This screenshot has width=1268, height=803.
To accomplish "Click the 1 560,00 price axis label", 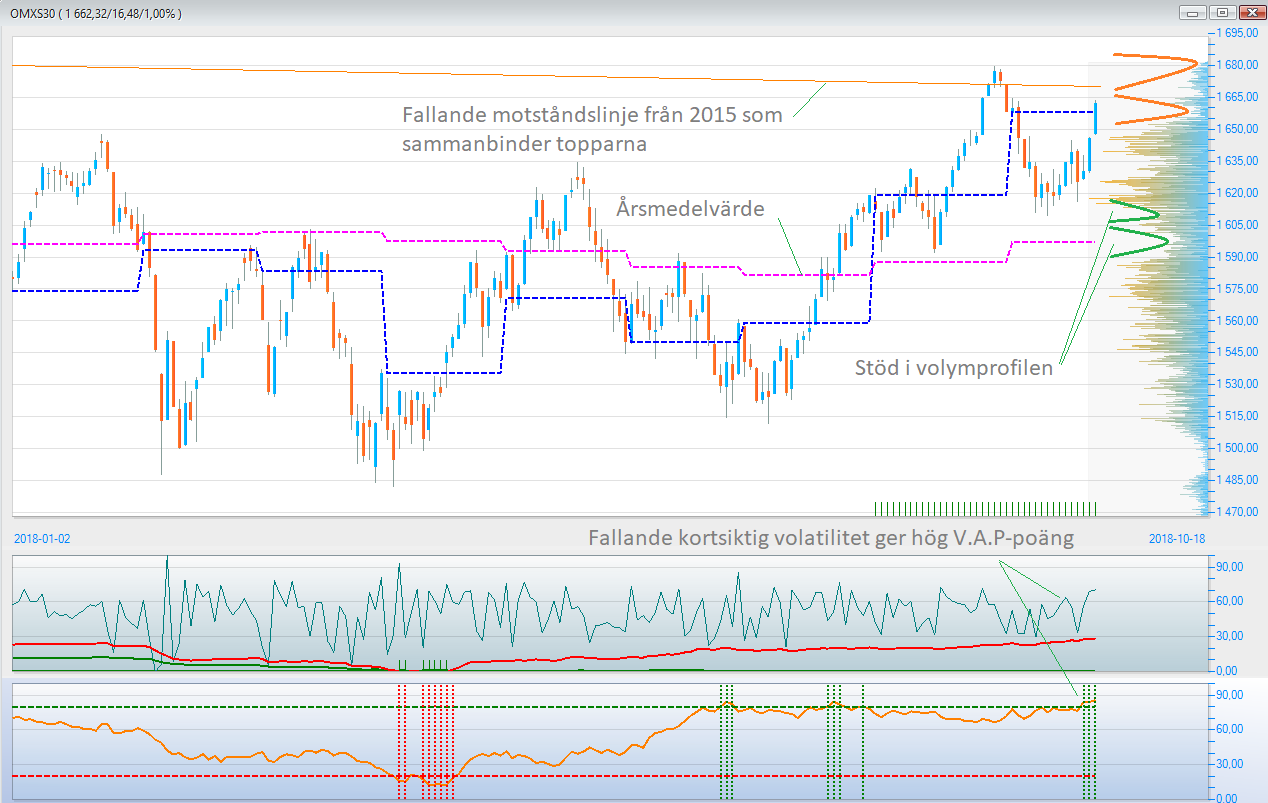I will [1238, 321].
